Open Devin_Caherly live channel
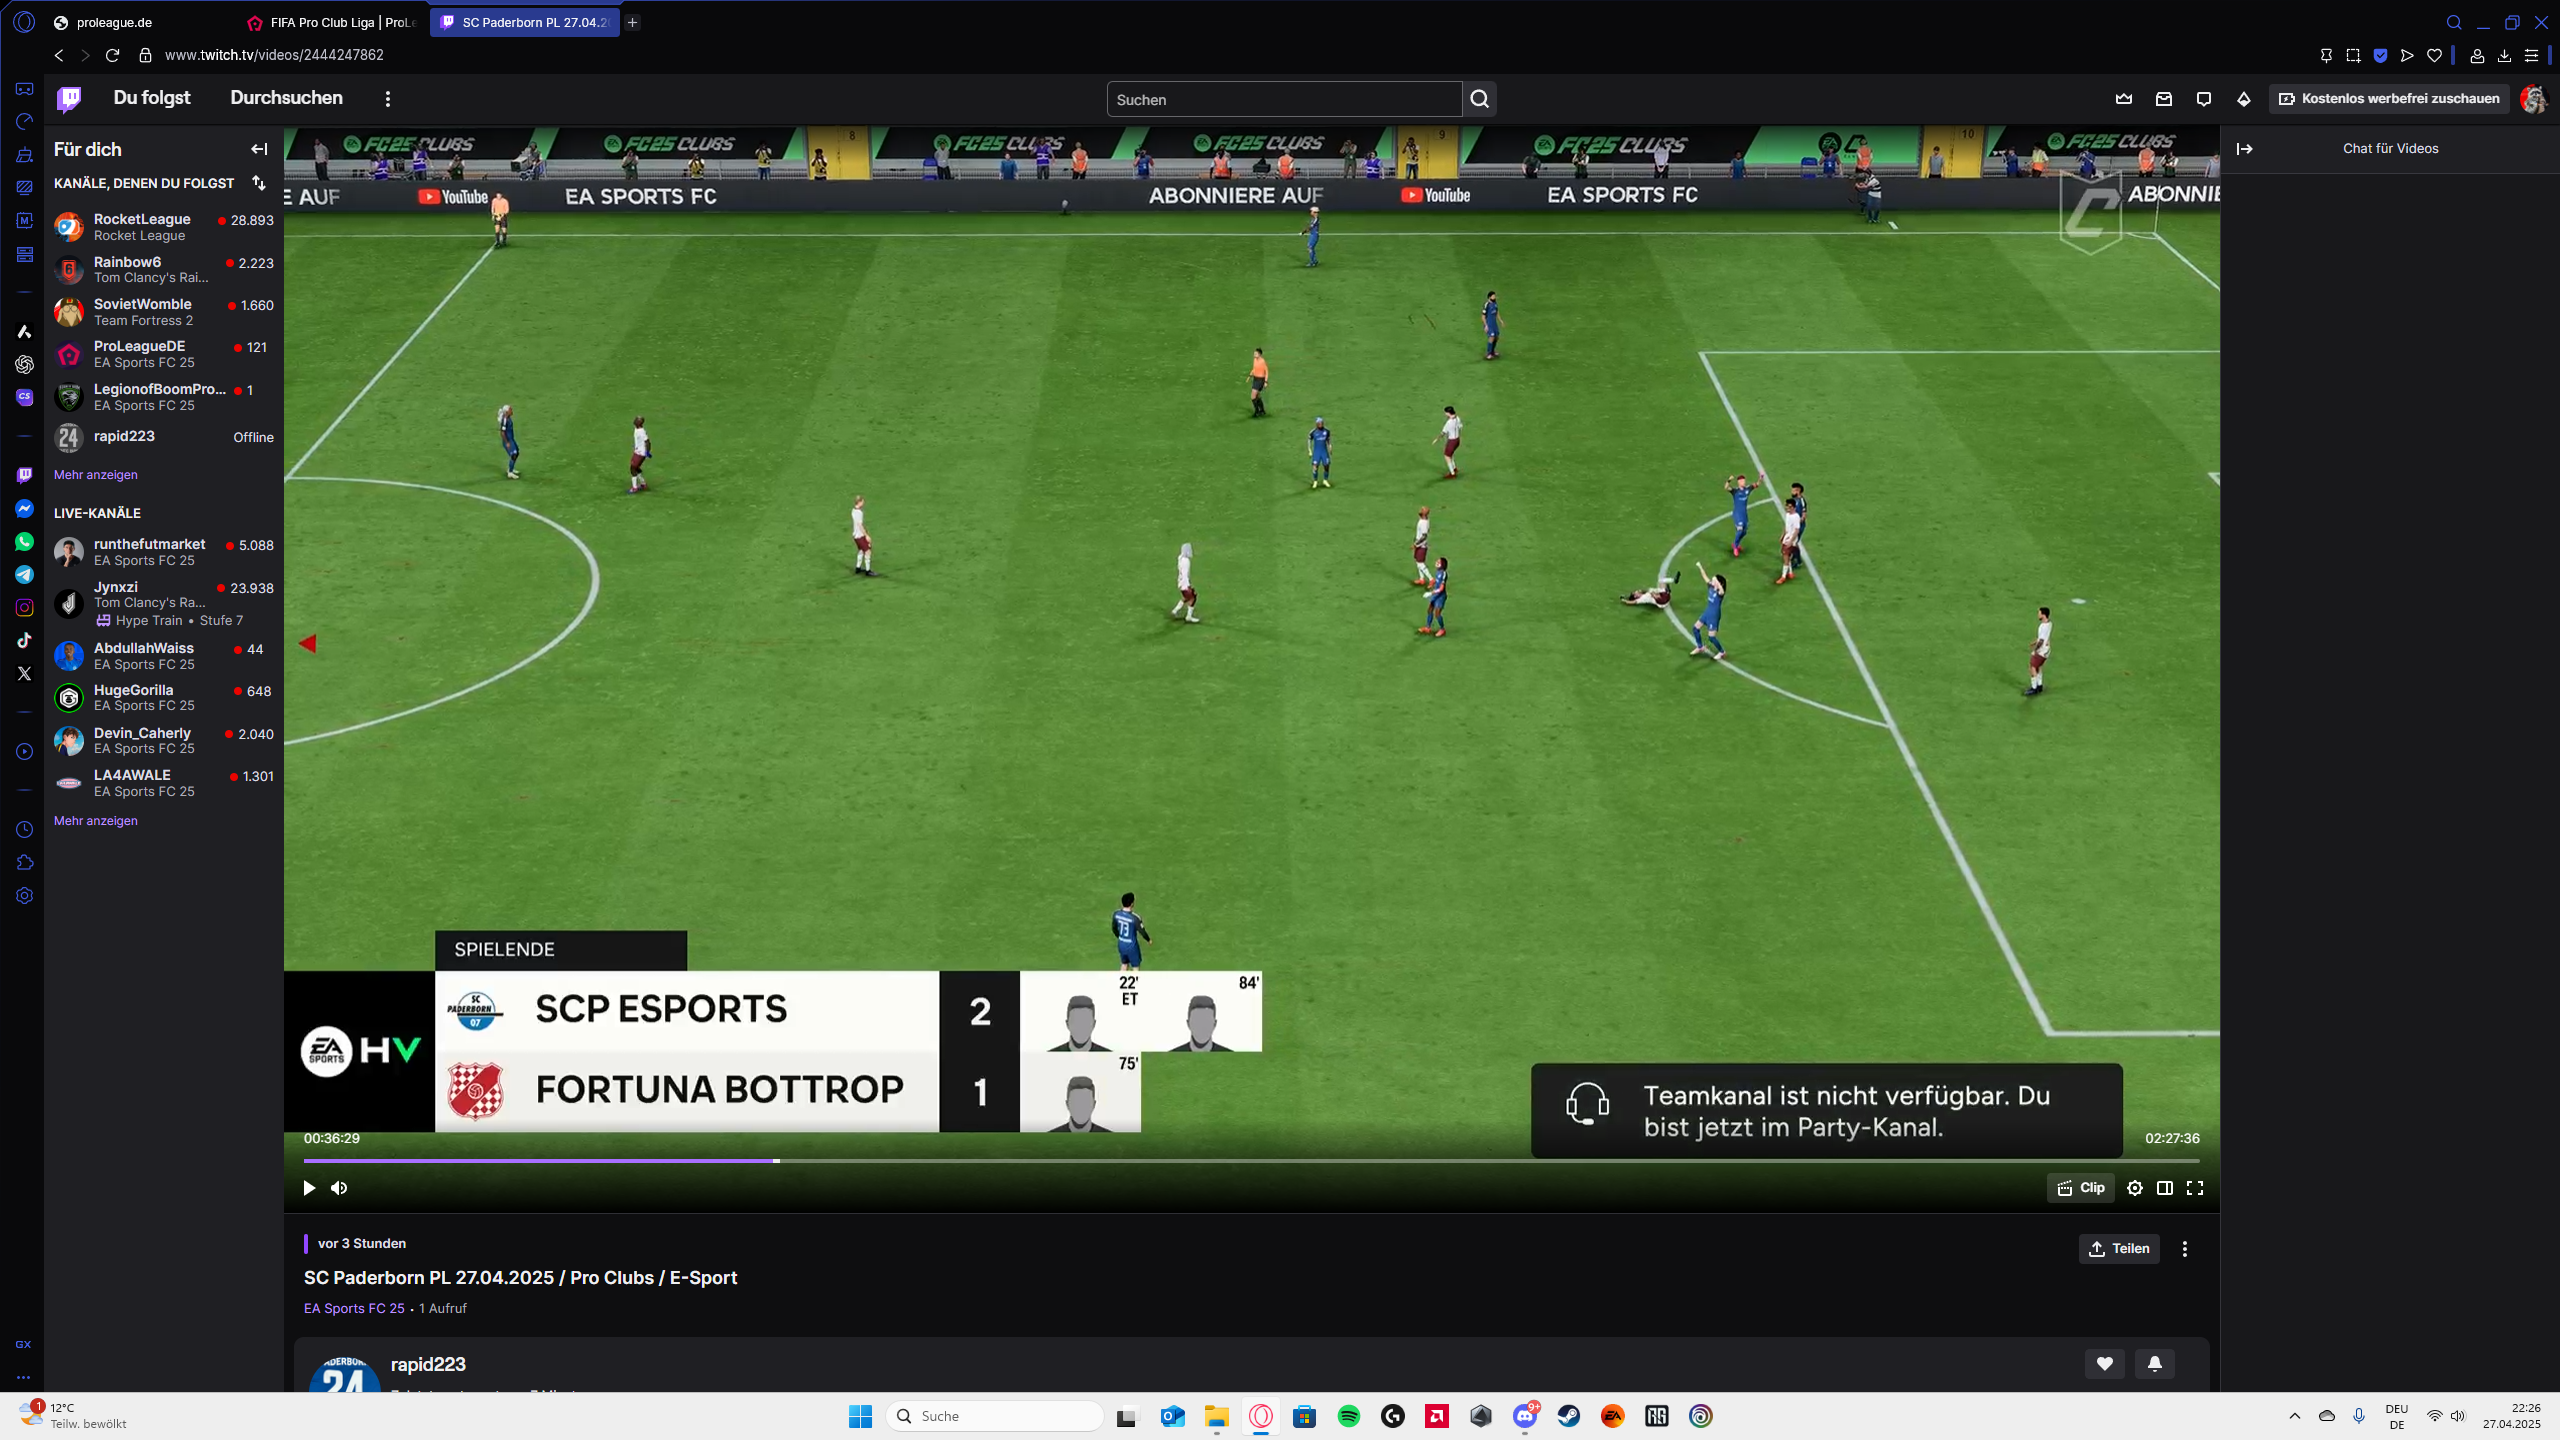This screenshot has width=2560, height=1440. (x=164, y=741)
